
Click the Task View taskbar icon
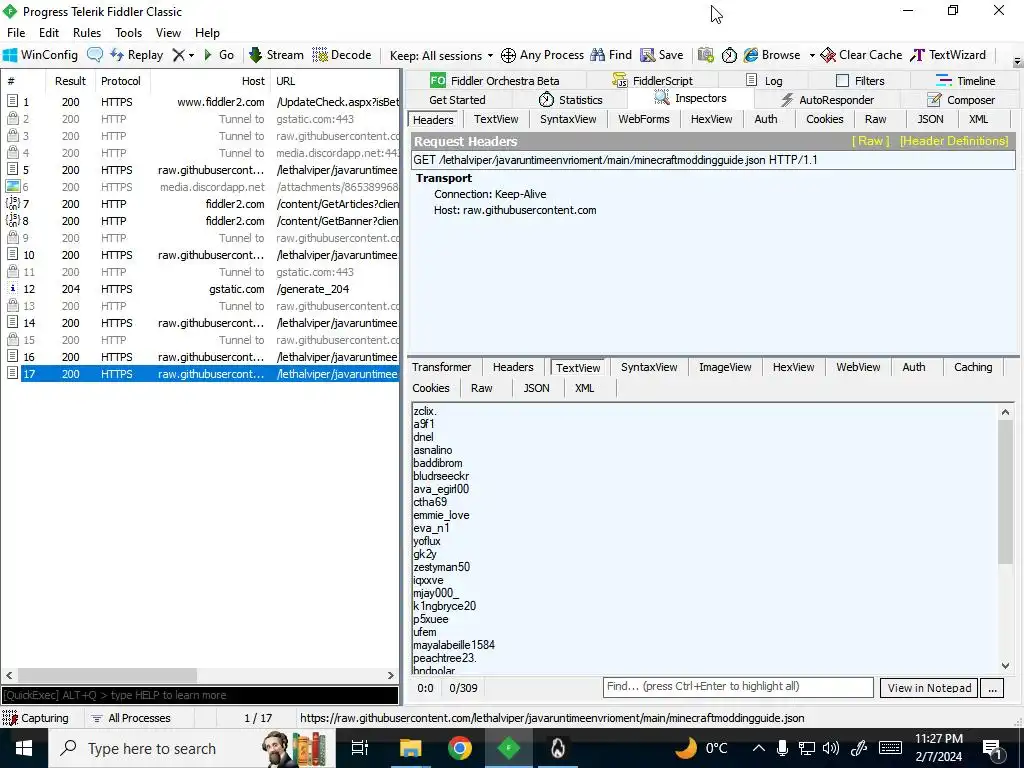pyautogui.click(x=360, y=748)
